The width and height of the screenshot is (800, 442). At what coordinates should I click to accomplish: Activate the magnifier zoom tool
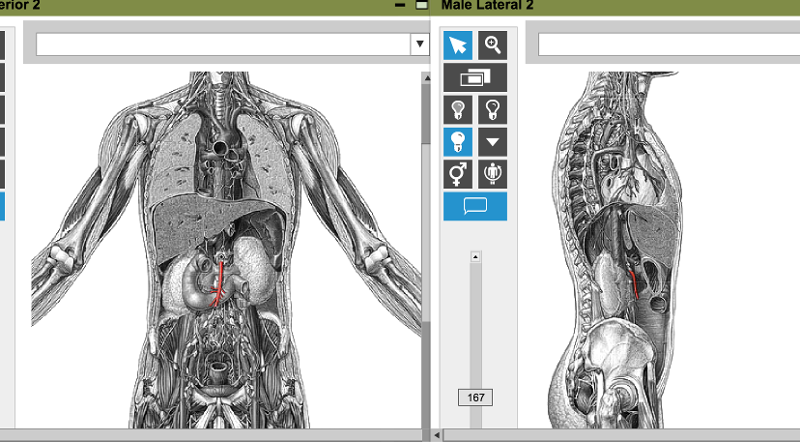(x=492, y=45)
